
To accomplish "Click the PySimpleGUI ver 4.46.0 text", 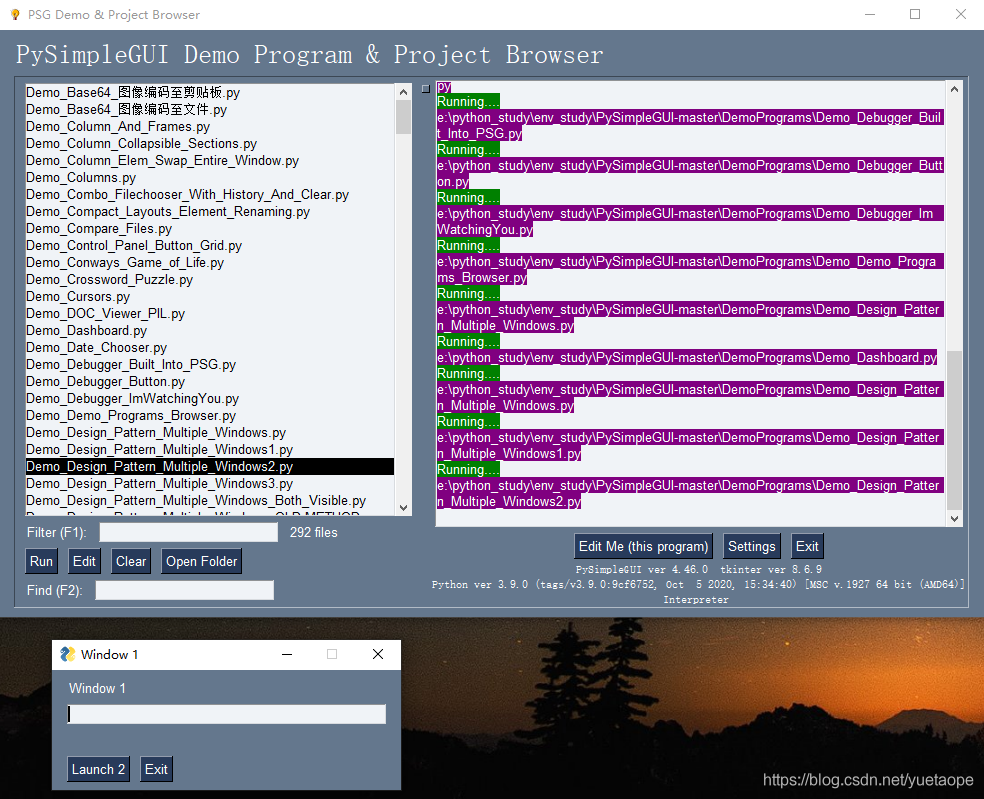I will click(x=641, y=569).
